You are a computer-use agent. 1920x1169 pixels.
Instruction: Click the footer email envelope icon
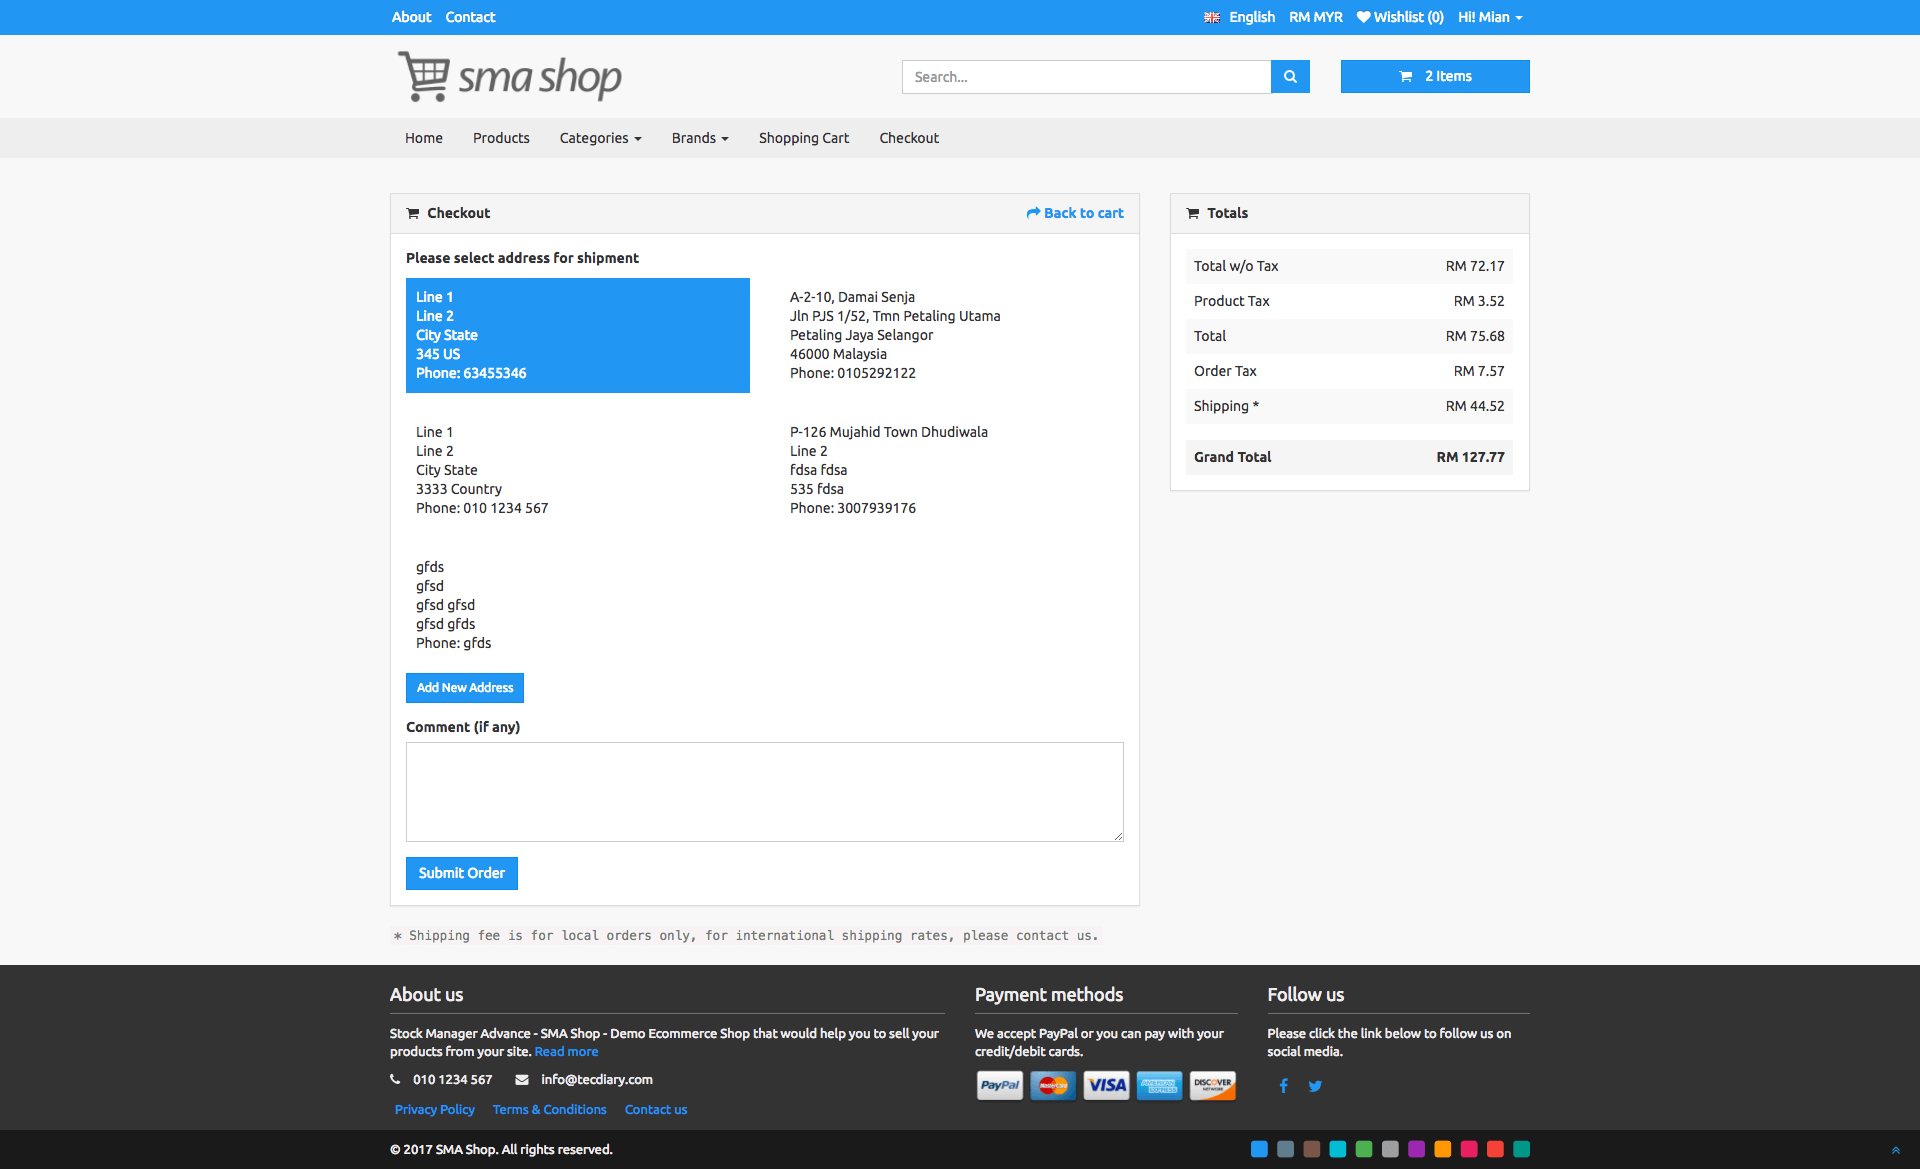click(x=522, y=1080)
